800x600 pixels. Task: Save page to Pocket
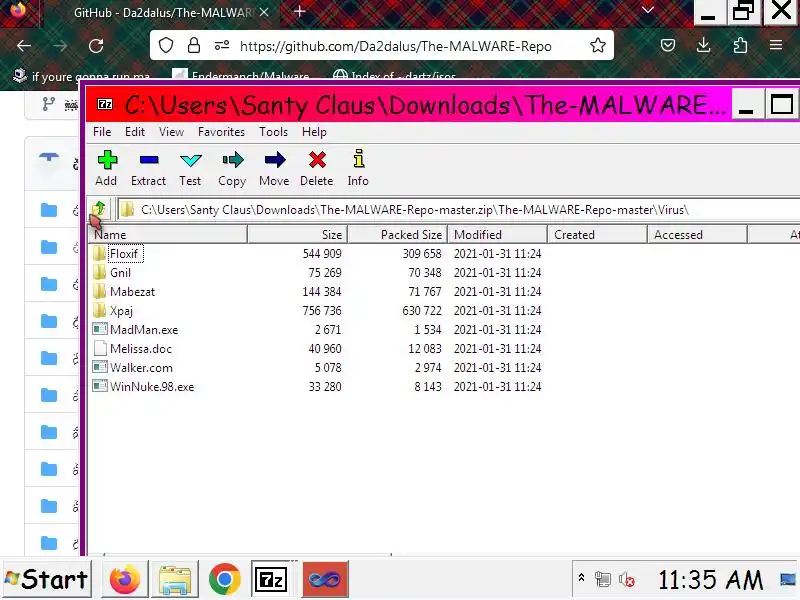668,45
